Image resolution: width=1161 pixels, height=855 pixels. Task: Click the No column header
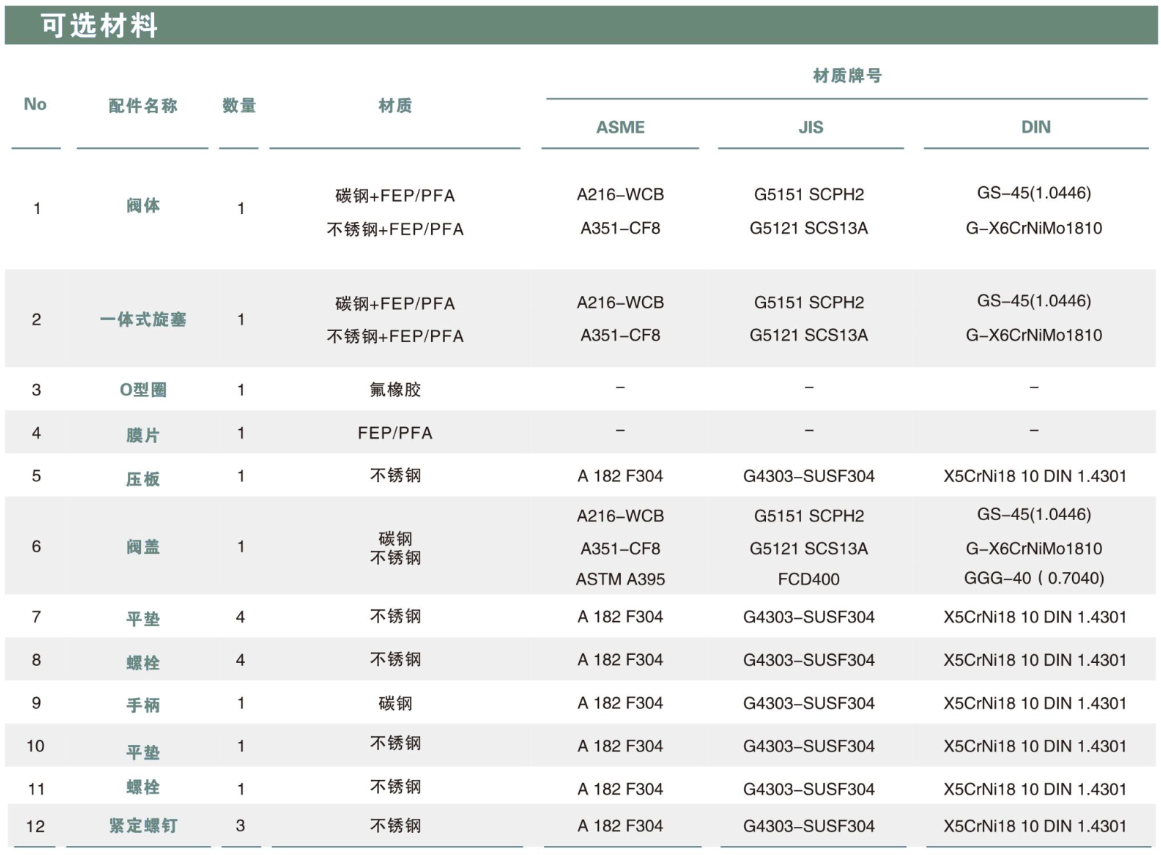point(35,105)
